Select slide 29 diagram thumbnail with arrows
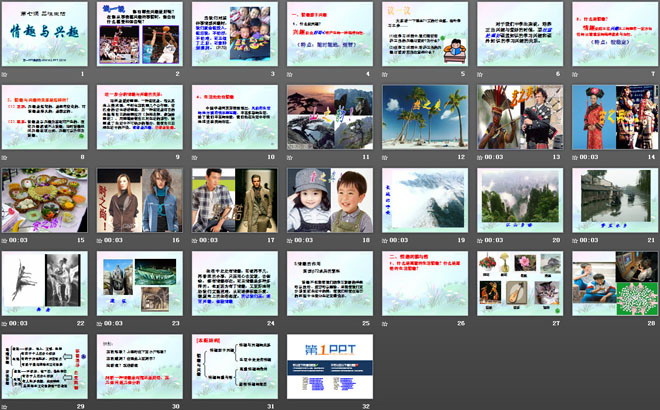Viewport: 660px width, 410px height. tap(45, 367)
